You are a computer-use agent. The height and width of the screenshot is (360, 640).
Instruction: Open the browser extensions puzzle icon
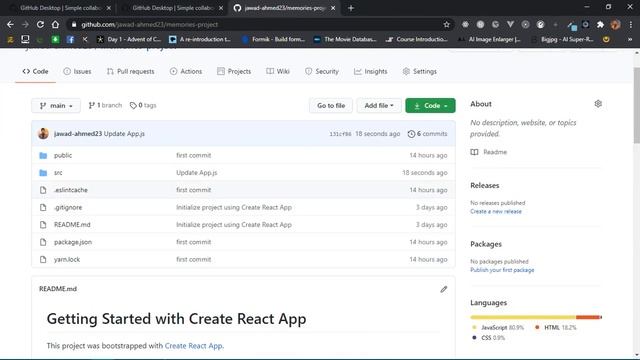[600, 24]
